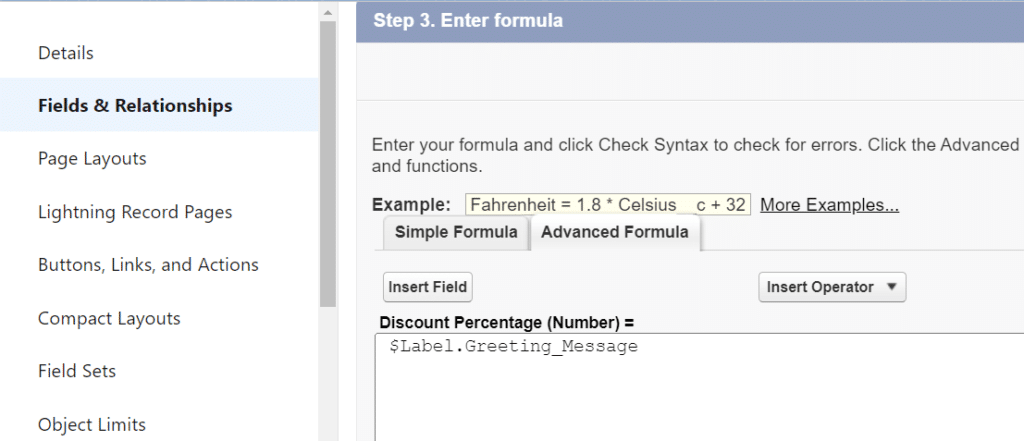Open the More Examples link
The height and width of the screenshot is (441, 1024).
point(829,205)
